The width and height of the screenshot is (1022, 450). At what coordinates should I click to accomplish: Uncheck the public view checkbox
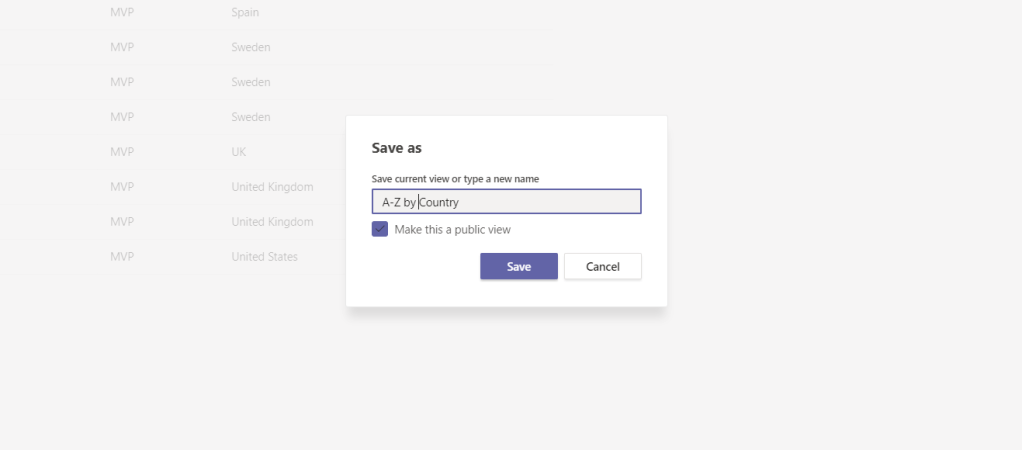(380, 230)
